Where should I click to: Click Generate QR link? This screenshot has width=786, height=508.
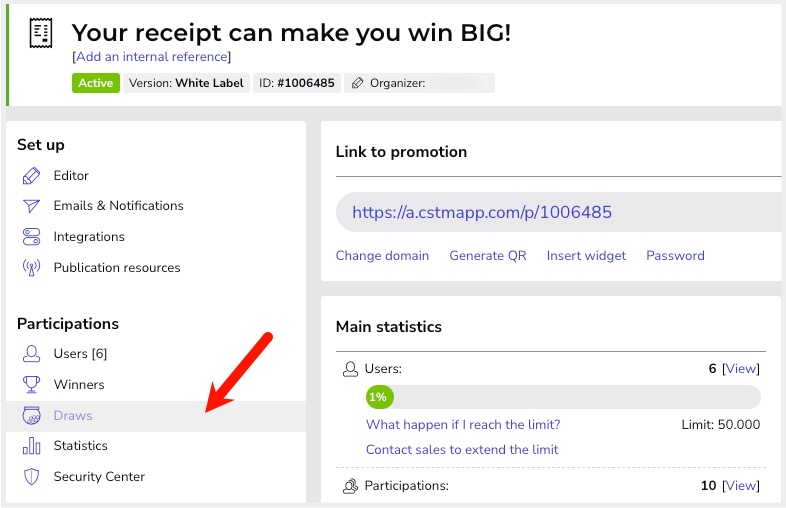[488, 256]
